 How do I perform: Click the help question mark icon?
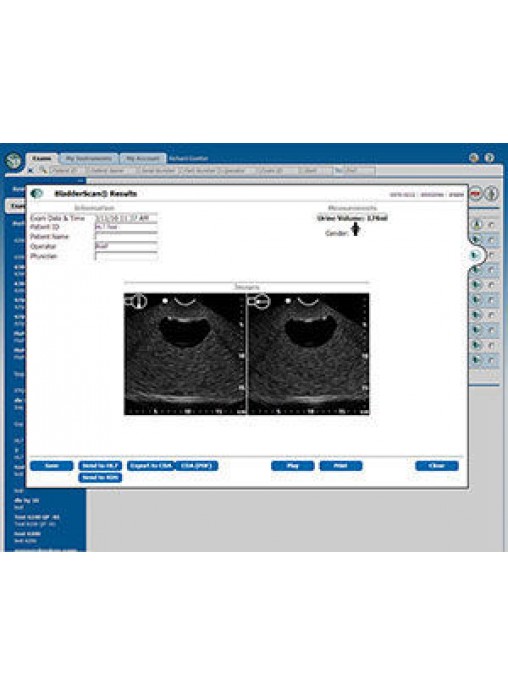click(x=489, y=158)
